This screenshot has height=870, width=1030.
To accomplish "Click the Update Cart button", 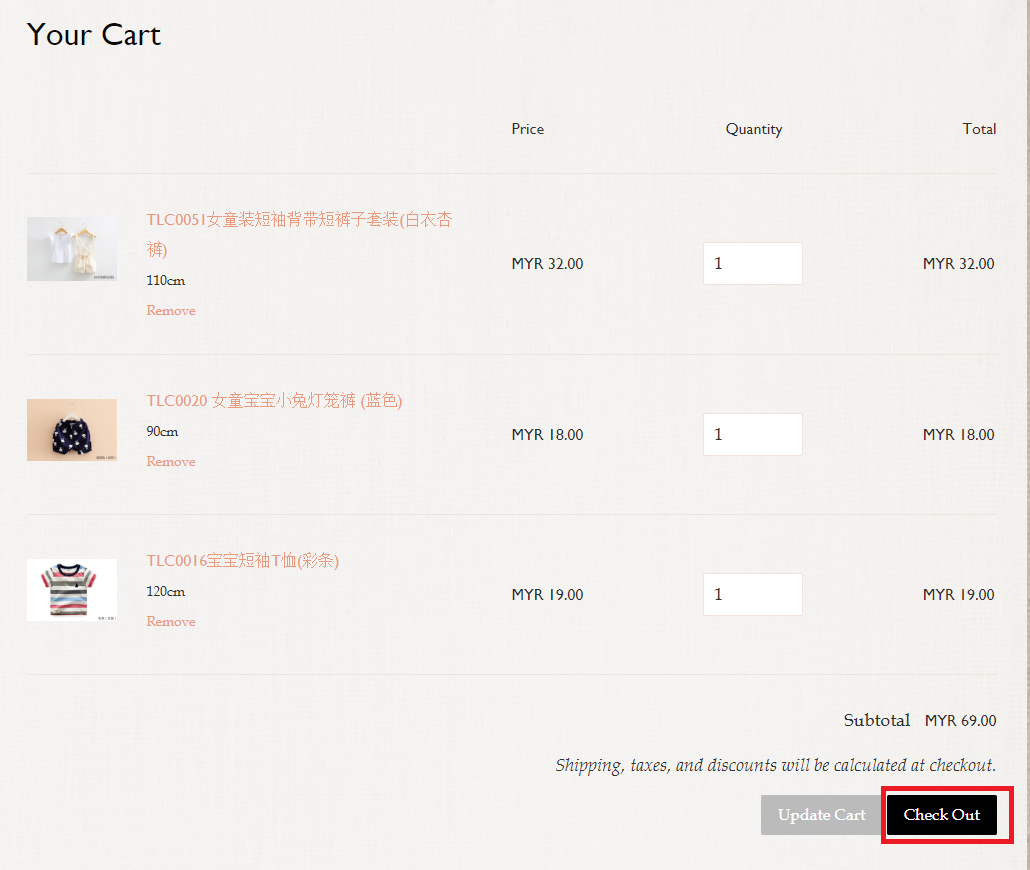I will (x=821, y=815).
